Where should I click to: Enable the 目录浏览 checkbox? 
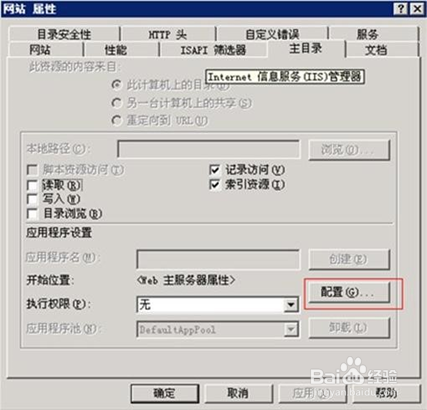[x=32, y=214]
